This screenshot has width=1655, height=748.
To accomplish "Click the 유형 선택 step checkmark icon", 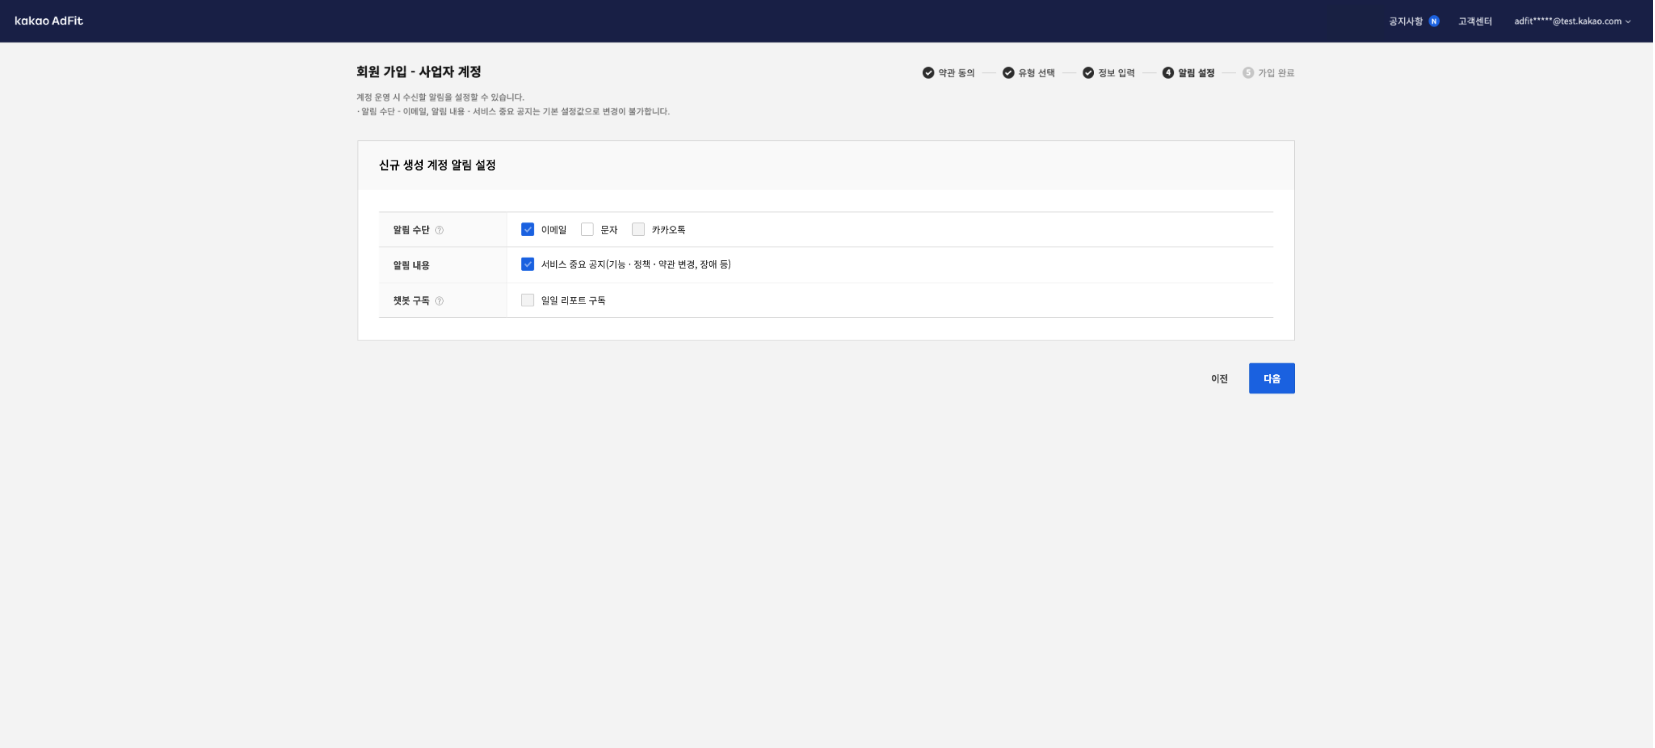I will click(x=1008, y=73).
